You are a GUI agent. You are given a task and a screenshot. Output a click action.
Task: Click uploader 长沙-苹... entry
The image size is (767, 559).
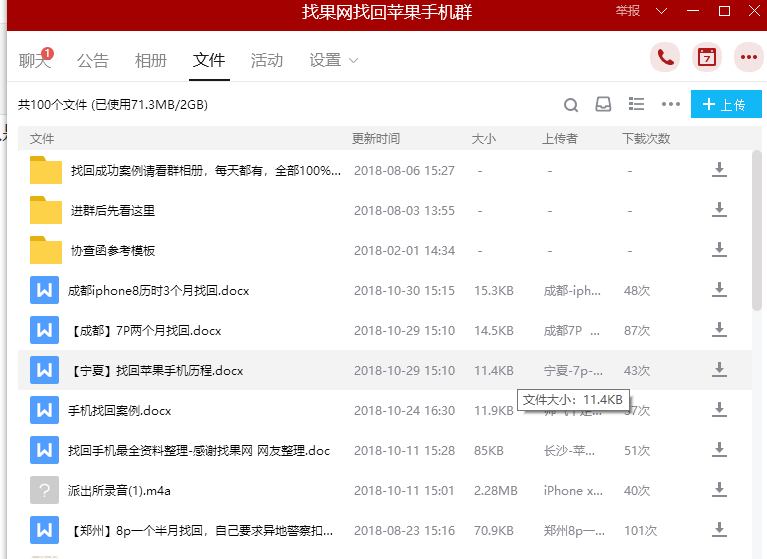click(569, 450)
